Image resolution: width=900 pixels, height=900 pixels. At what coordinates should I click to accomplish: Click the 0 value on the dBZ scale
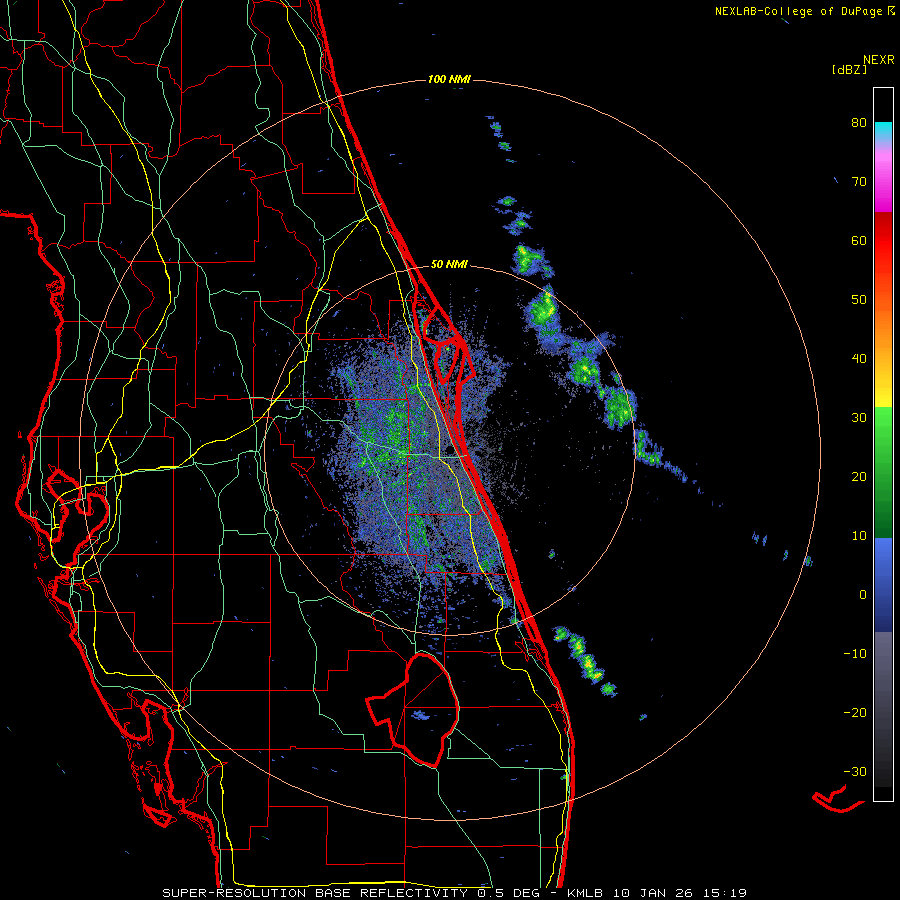(863, 595)
